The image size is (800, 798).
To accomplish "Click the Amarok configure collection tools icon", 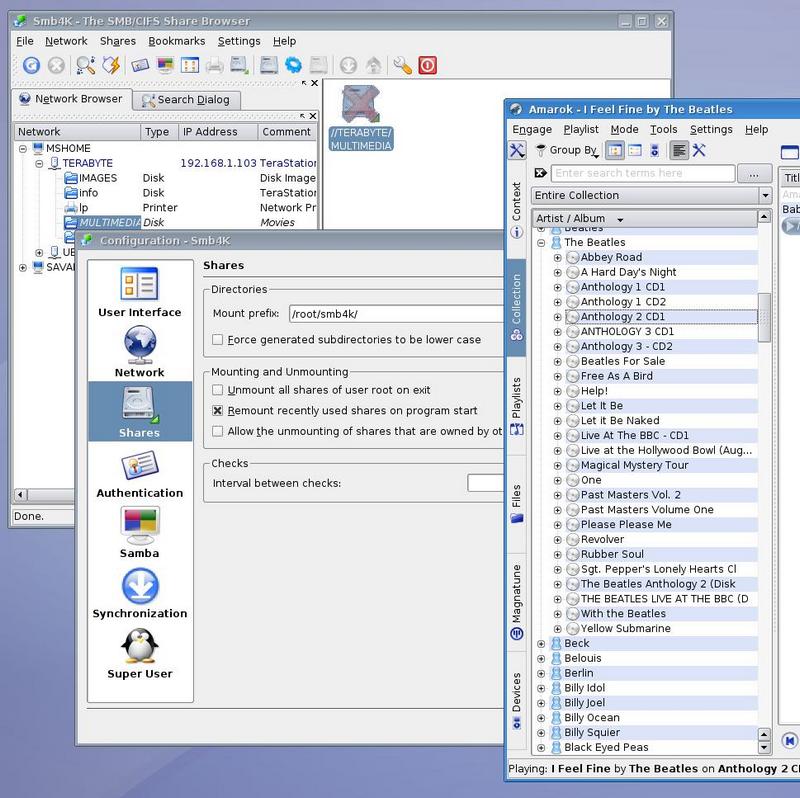I will [699, 151].
